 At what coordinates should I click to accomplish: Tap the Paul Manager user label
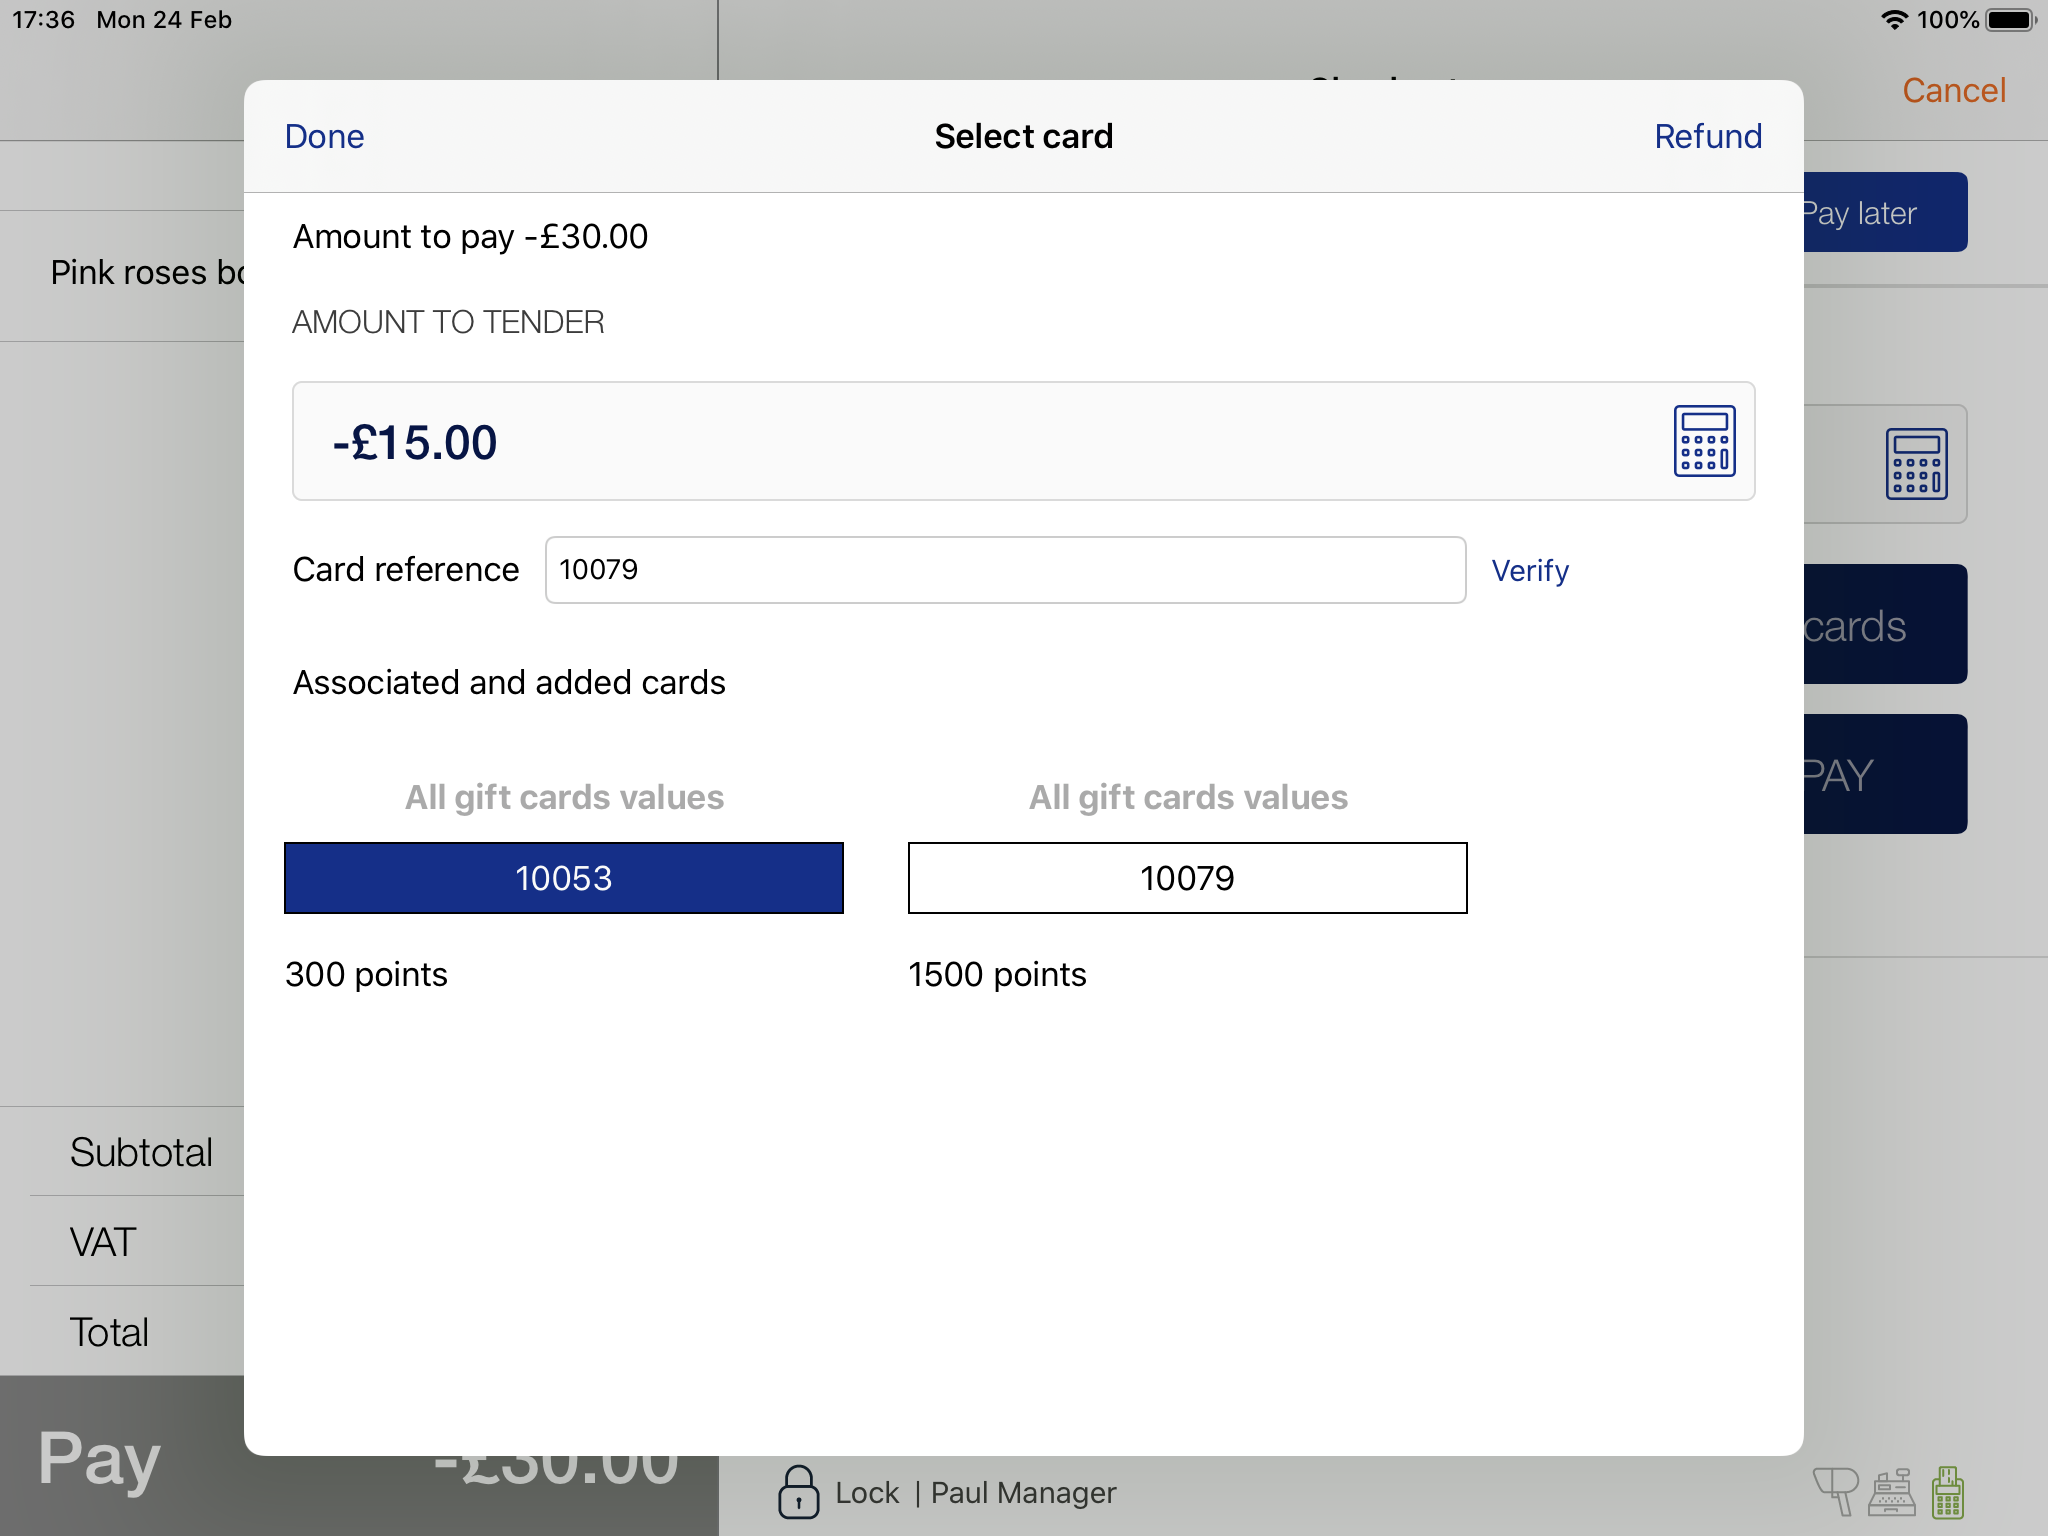tap(1023, 1492)
